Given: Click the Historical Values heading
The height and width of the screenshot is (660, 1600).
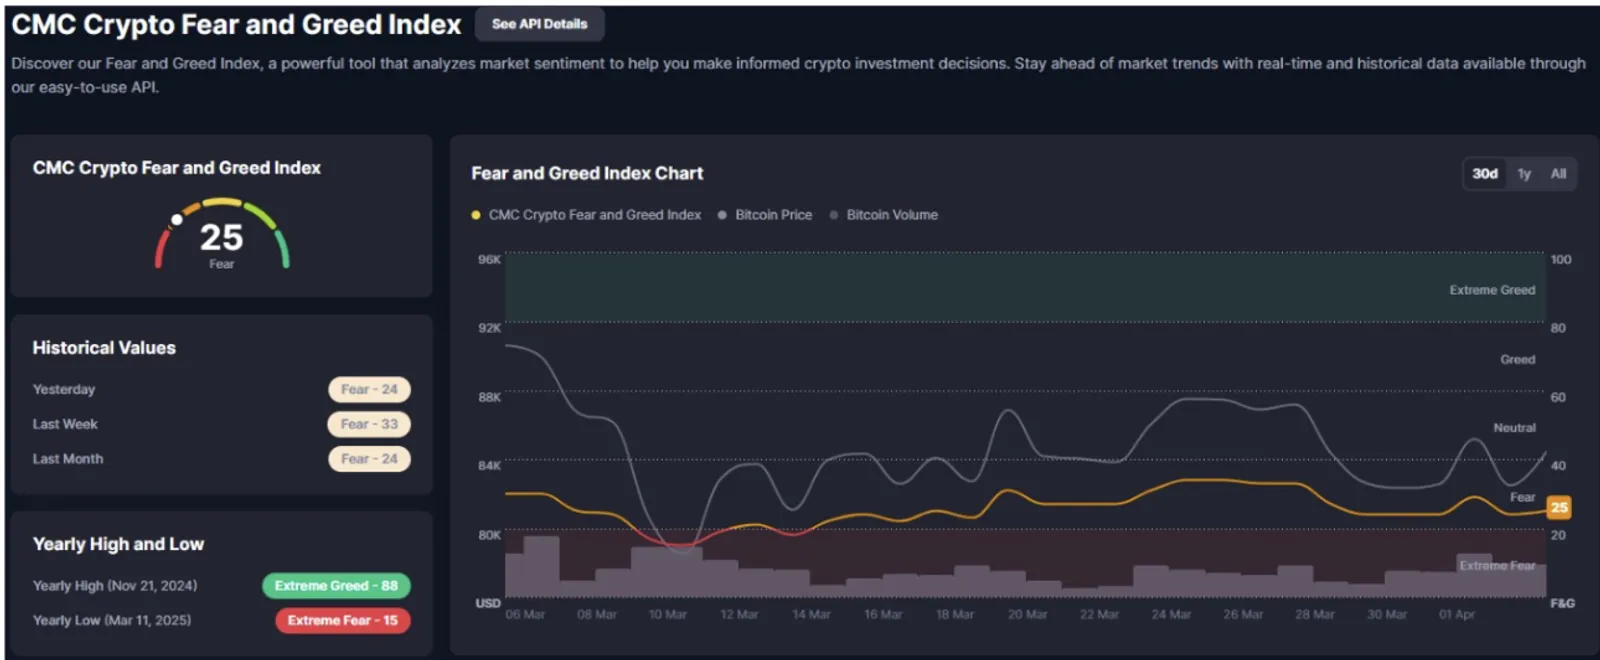Looking at the screenshot, I should [104, 348].
